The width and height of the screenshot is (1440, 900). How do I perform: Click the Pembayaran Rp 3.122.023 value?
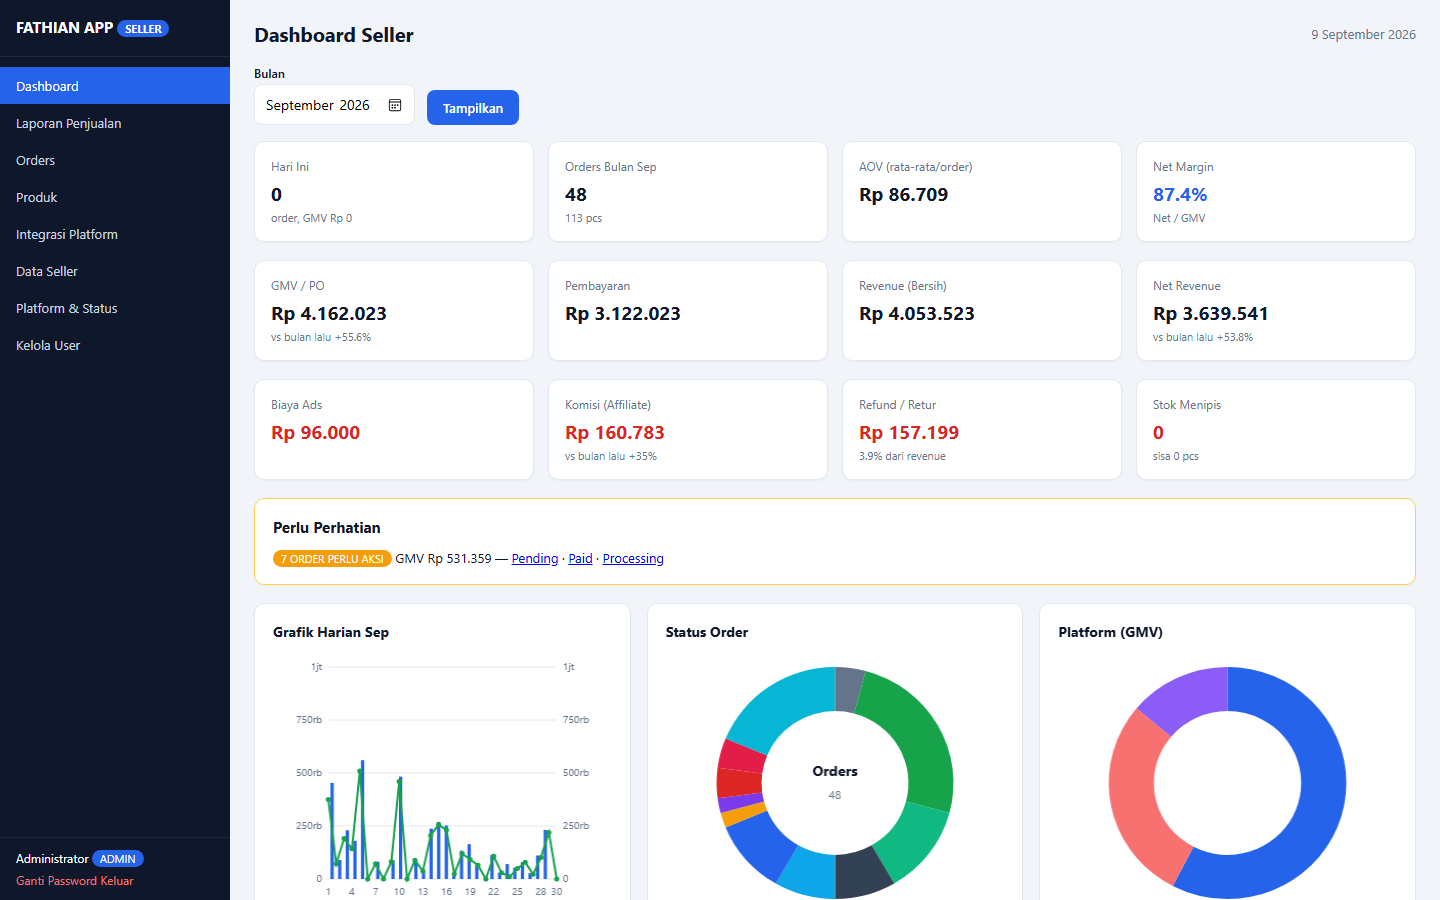point(623,314)
